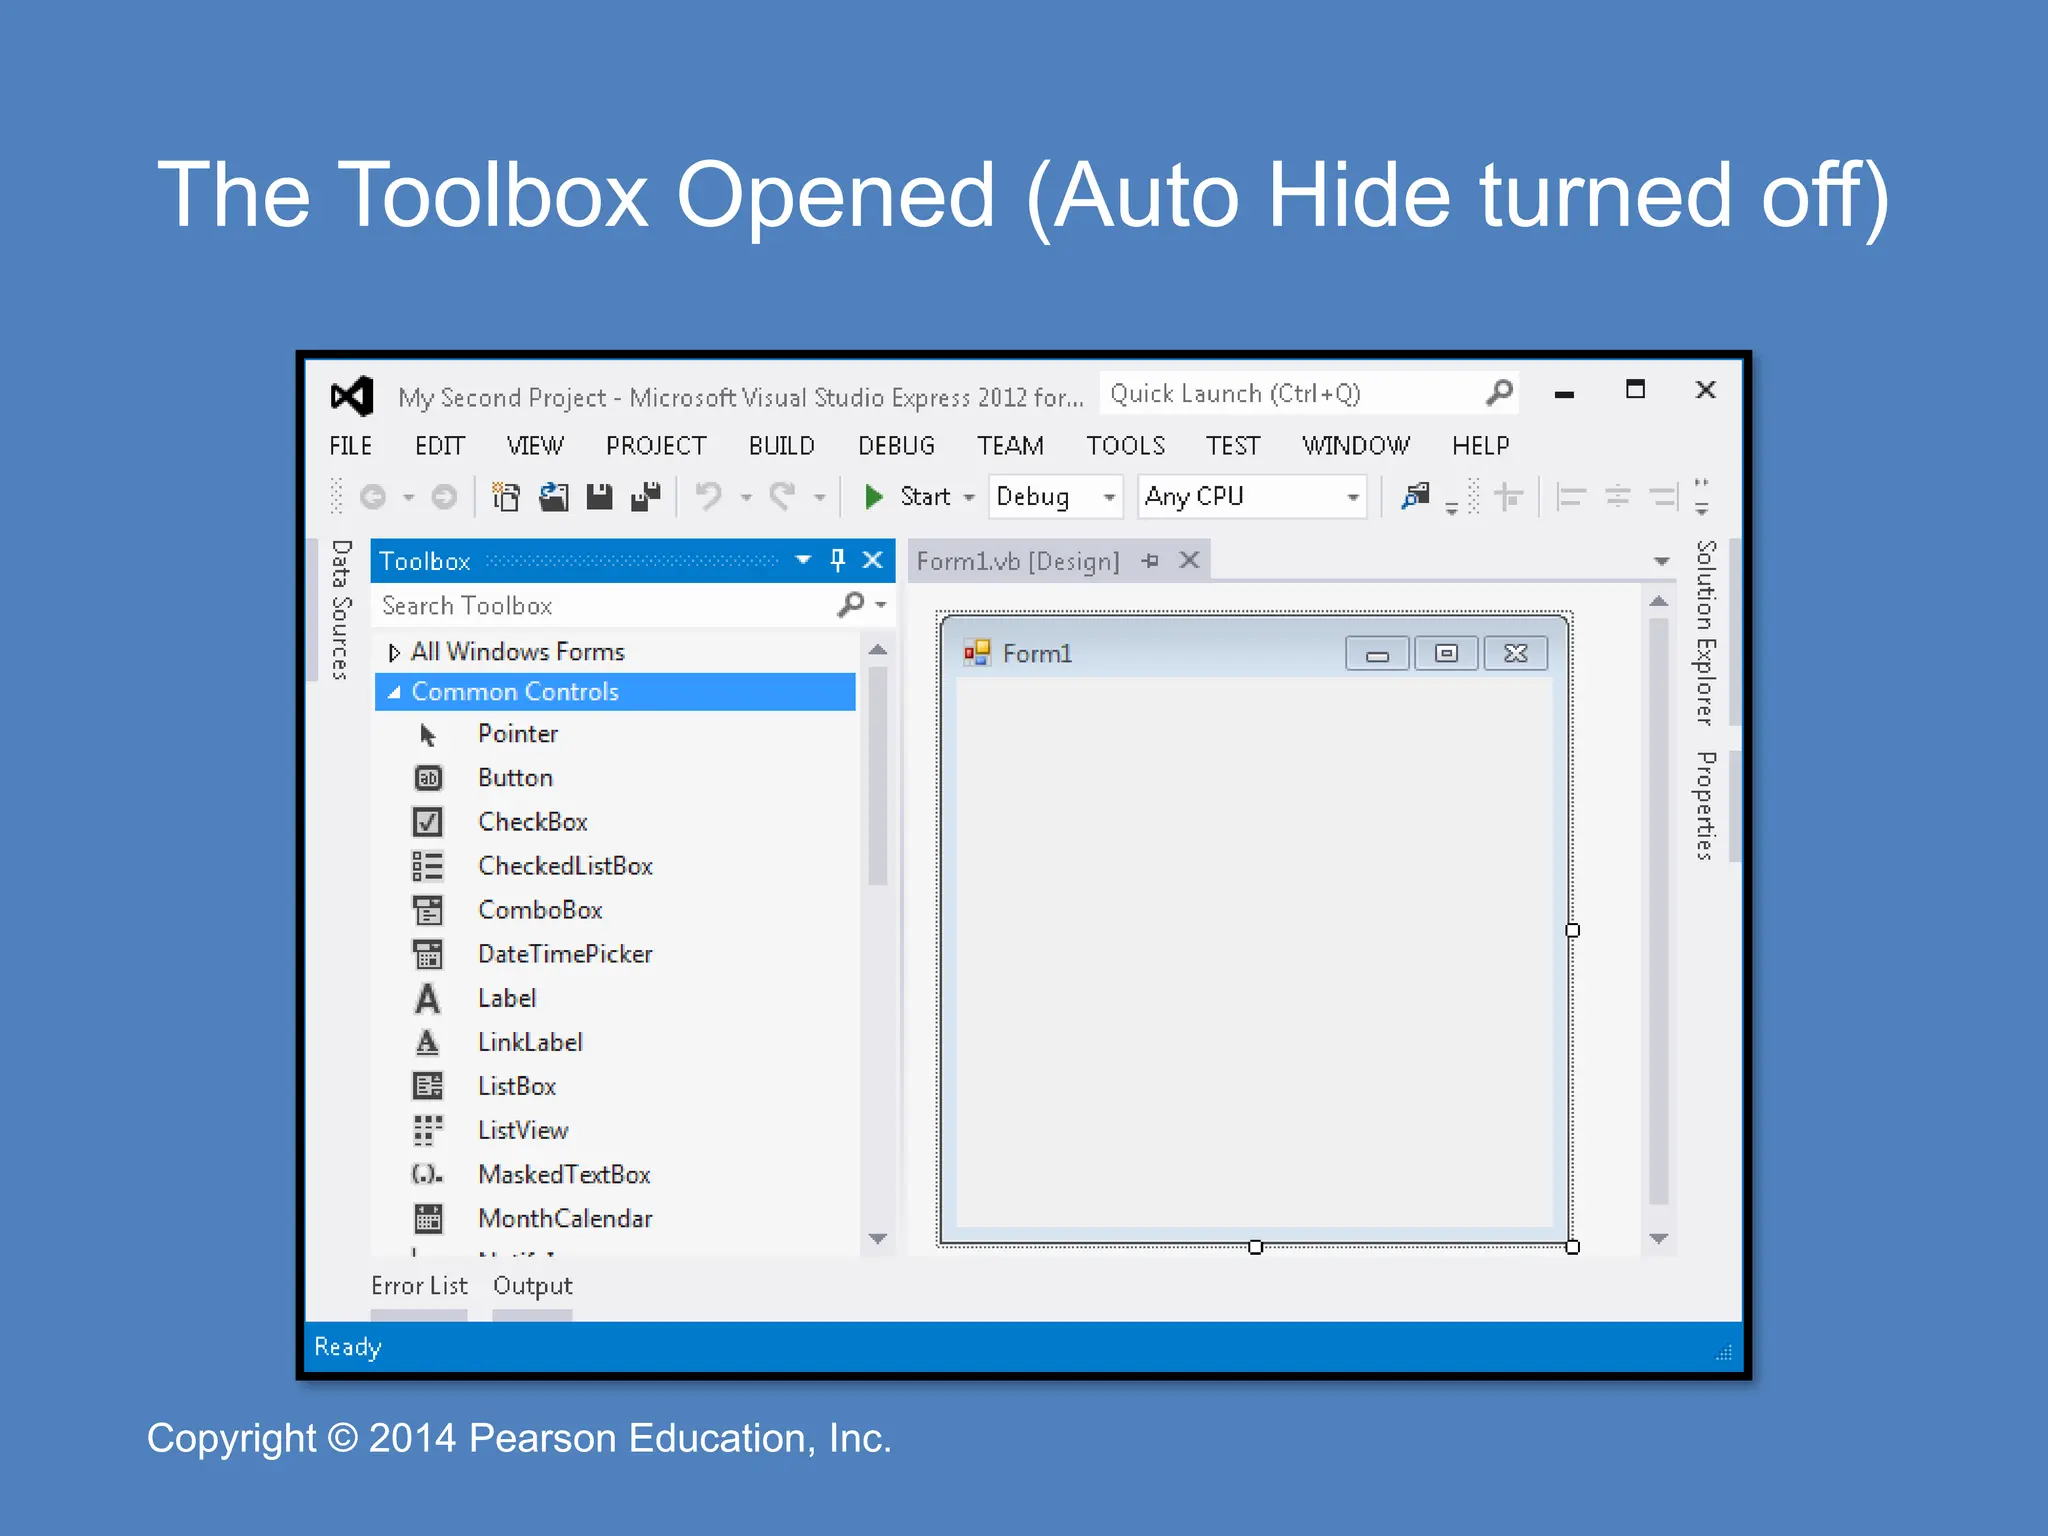Open the Search Toolbox options dropdown
Image resolution: width=2048 pixels, height=1536 pixels.
881,604
